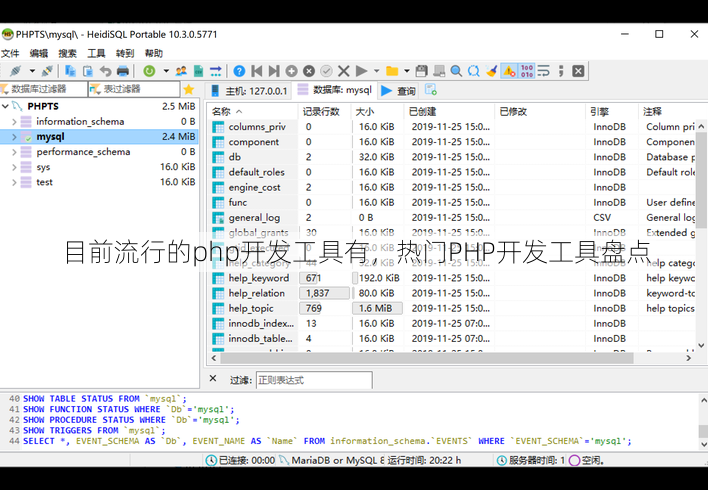This screenshot has height=490, width=708.
Task: Select the help_topic table row
Action: (453, 308)
